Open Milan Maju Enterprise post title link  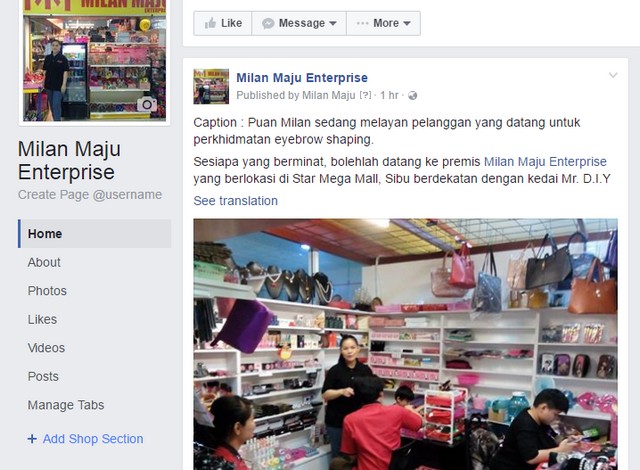click(302, 78)
